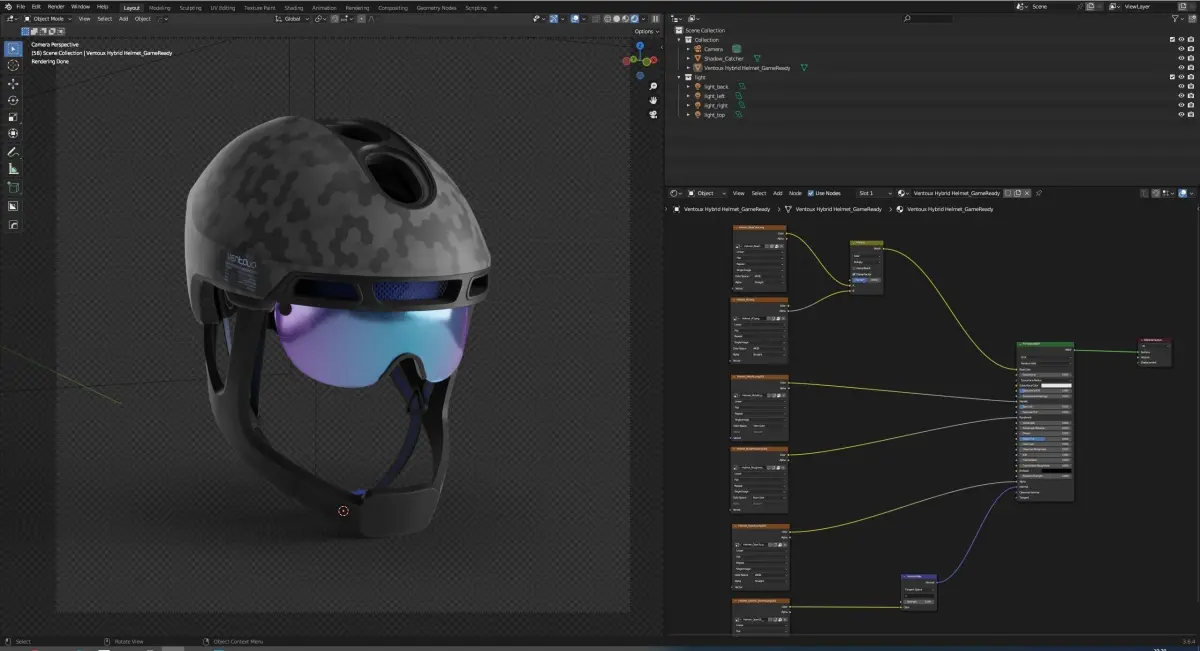Select the Measure tool
The width and height of the screenshot is (1200, 651).
coord(13,169)
